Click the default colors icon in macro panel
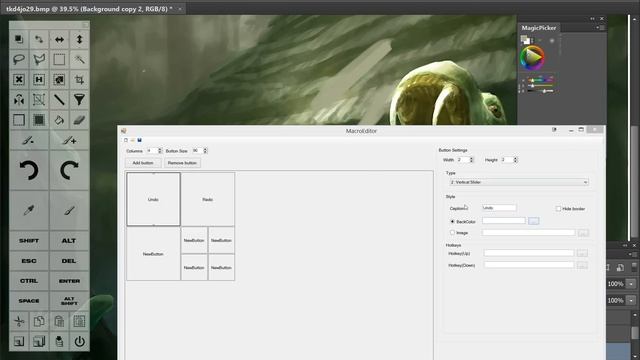640x360 pixels. [19, 39]
